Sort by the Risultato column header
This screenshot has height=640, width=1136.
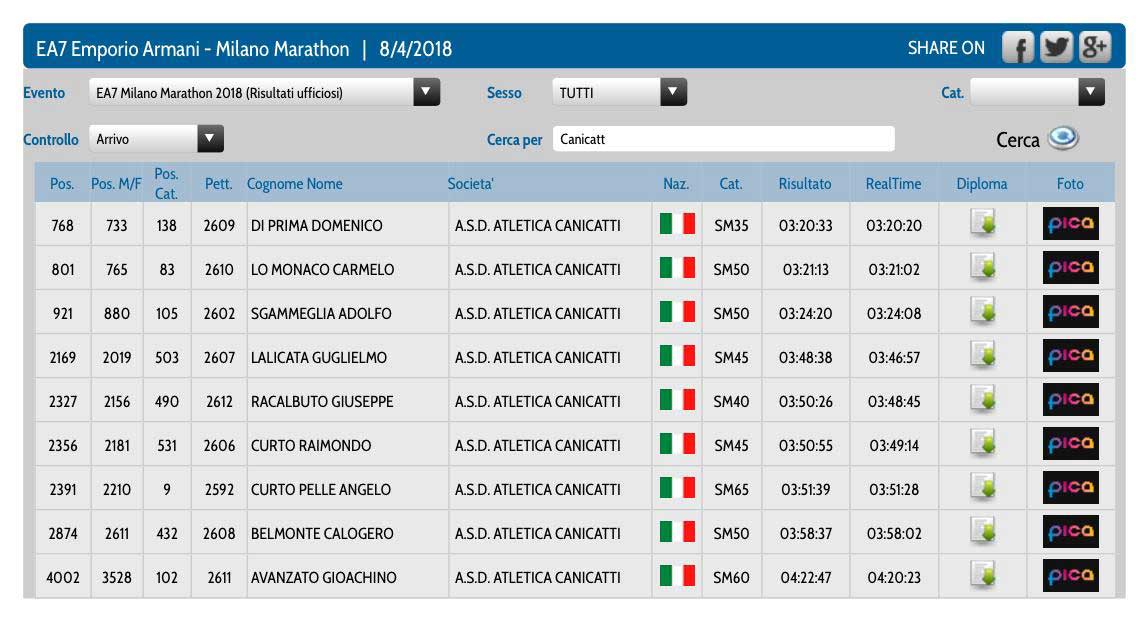(x=804, y=184)
